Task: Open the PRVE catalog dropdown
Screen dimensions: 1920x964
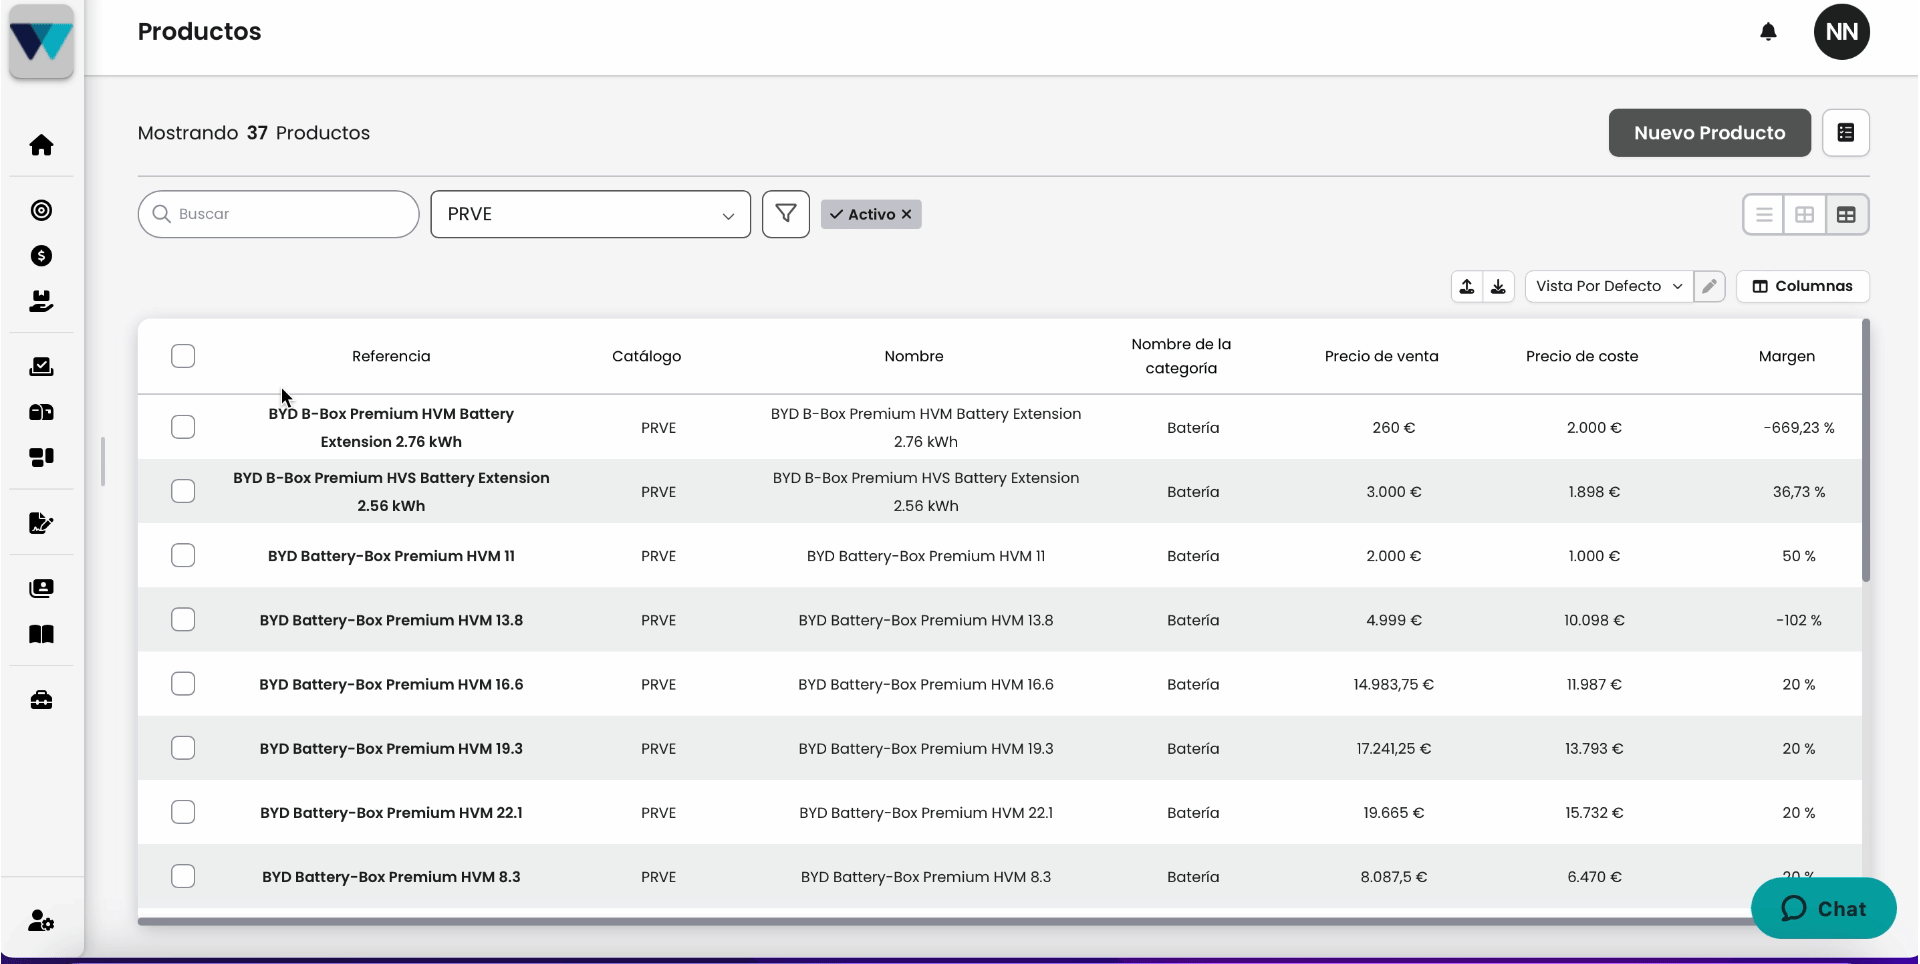Action: point(591,214)
